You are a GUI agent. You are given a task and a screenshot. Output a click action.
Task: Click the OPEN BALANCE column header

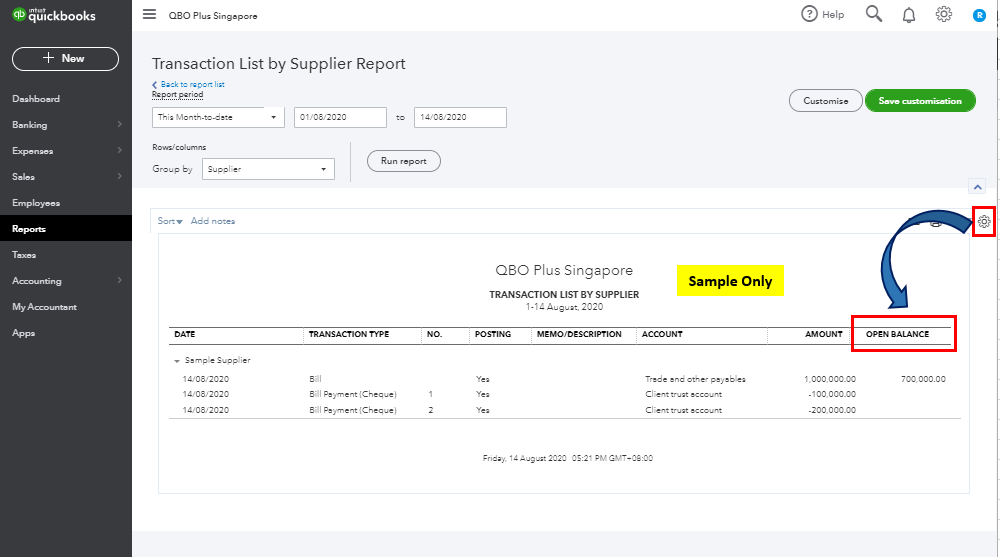click(897, 334)
